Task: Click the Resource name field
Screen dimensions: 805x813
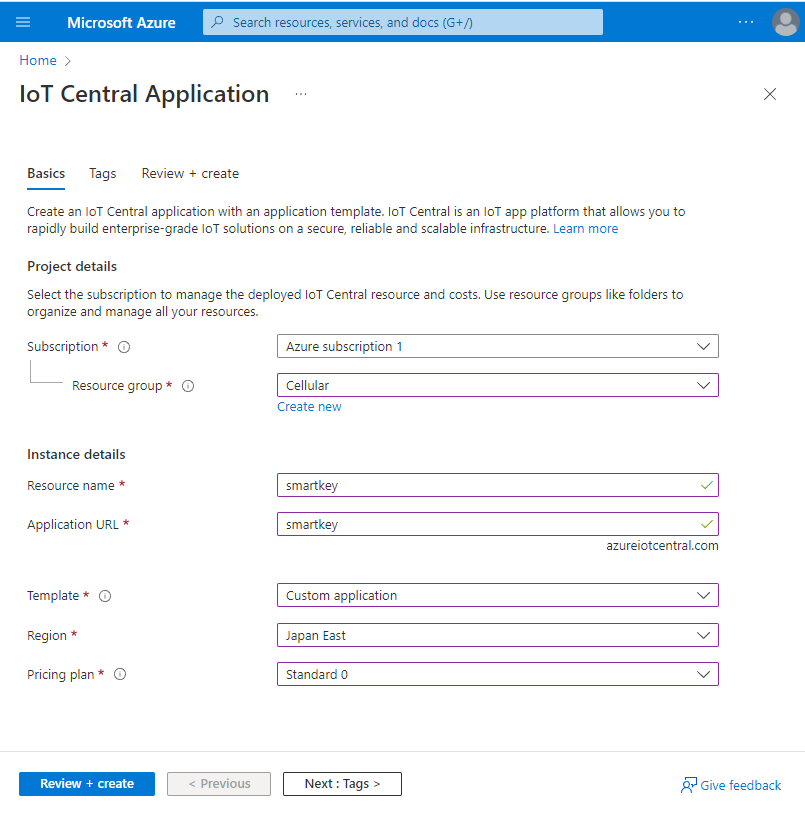Action: pyautogui.click(x=498, y=485)
